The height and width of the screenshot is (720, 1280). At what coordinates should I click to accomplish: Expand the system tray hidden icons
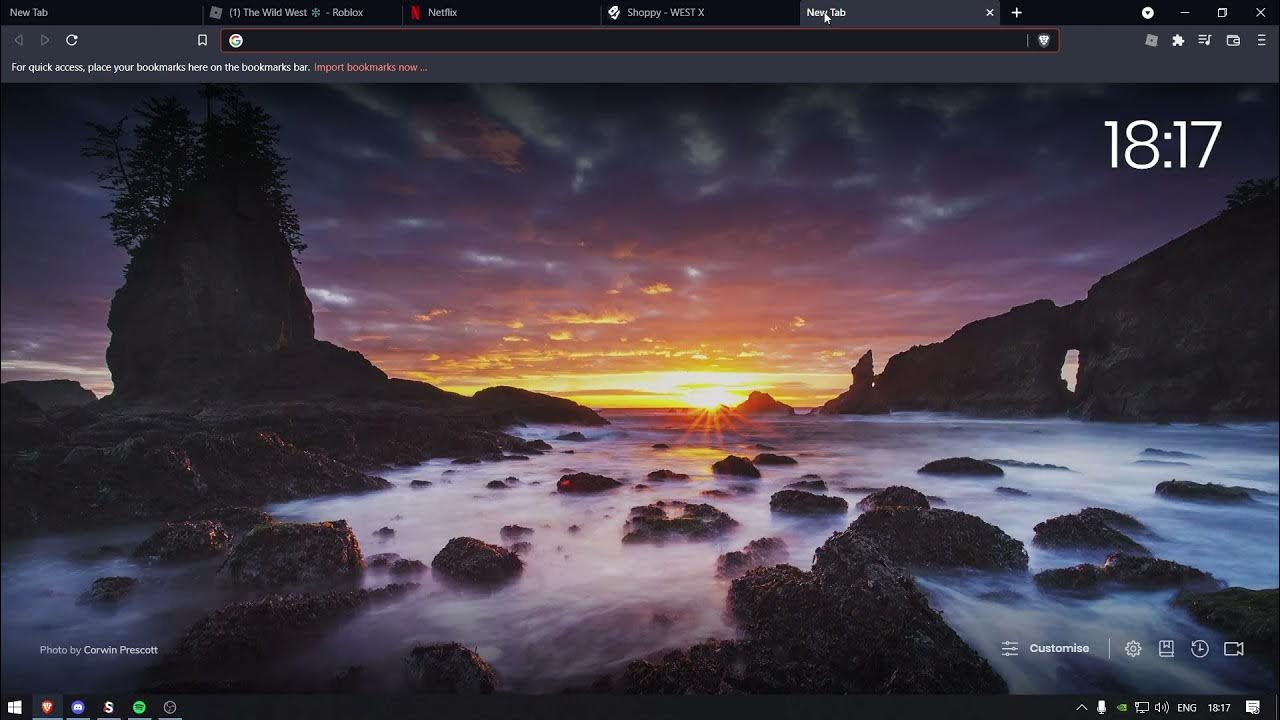point(1081,708)
